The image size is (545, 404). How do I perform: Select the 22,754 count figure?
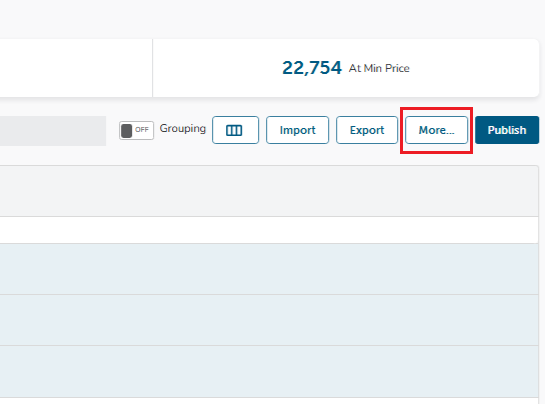(x=312, y=68)
